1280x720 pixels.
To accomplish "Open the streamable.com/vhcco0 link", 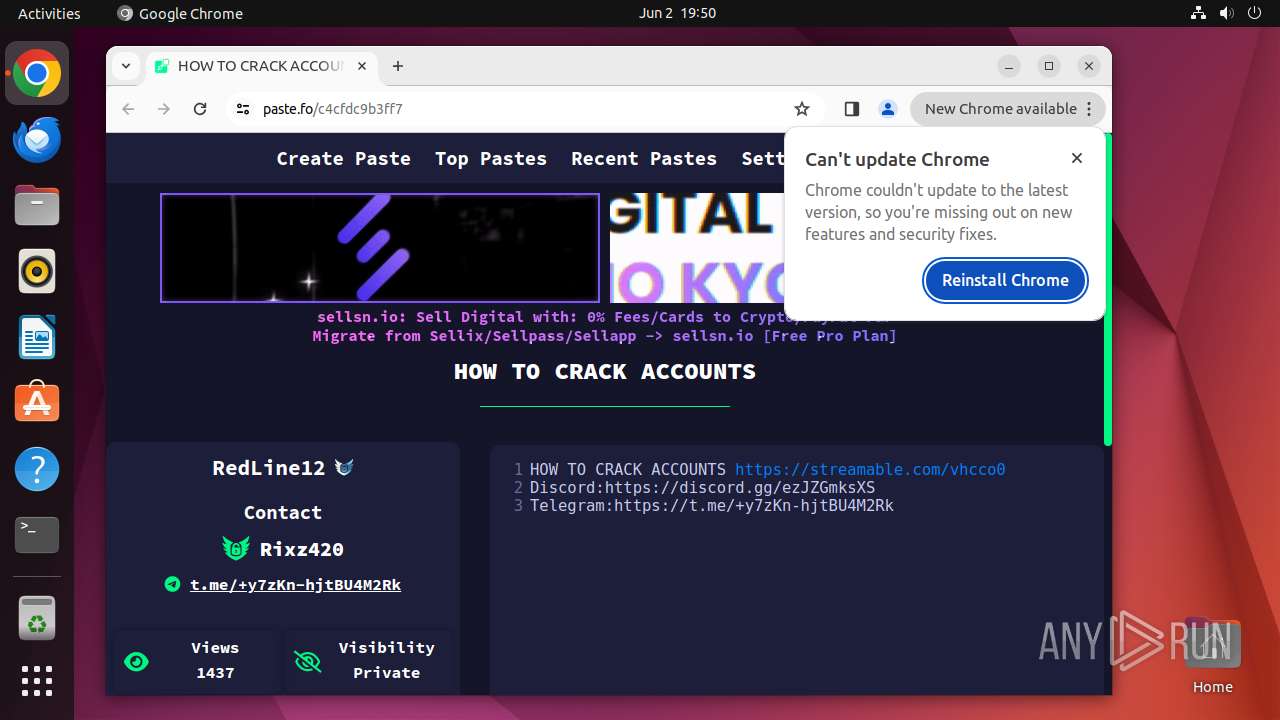I will [870, 469].
